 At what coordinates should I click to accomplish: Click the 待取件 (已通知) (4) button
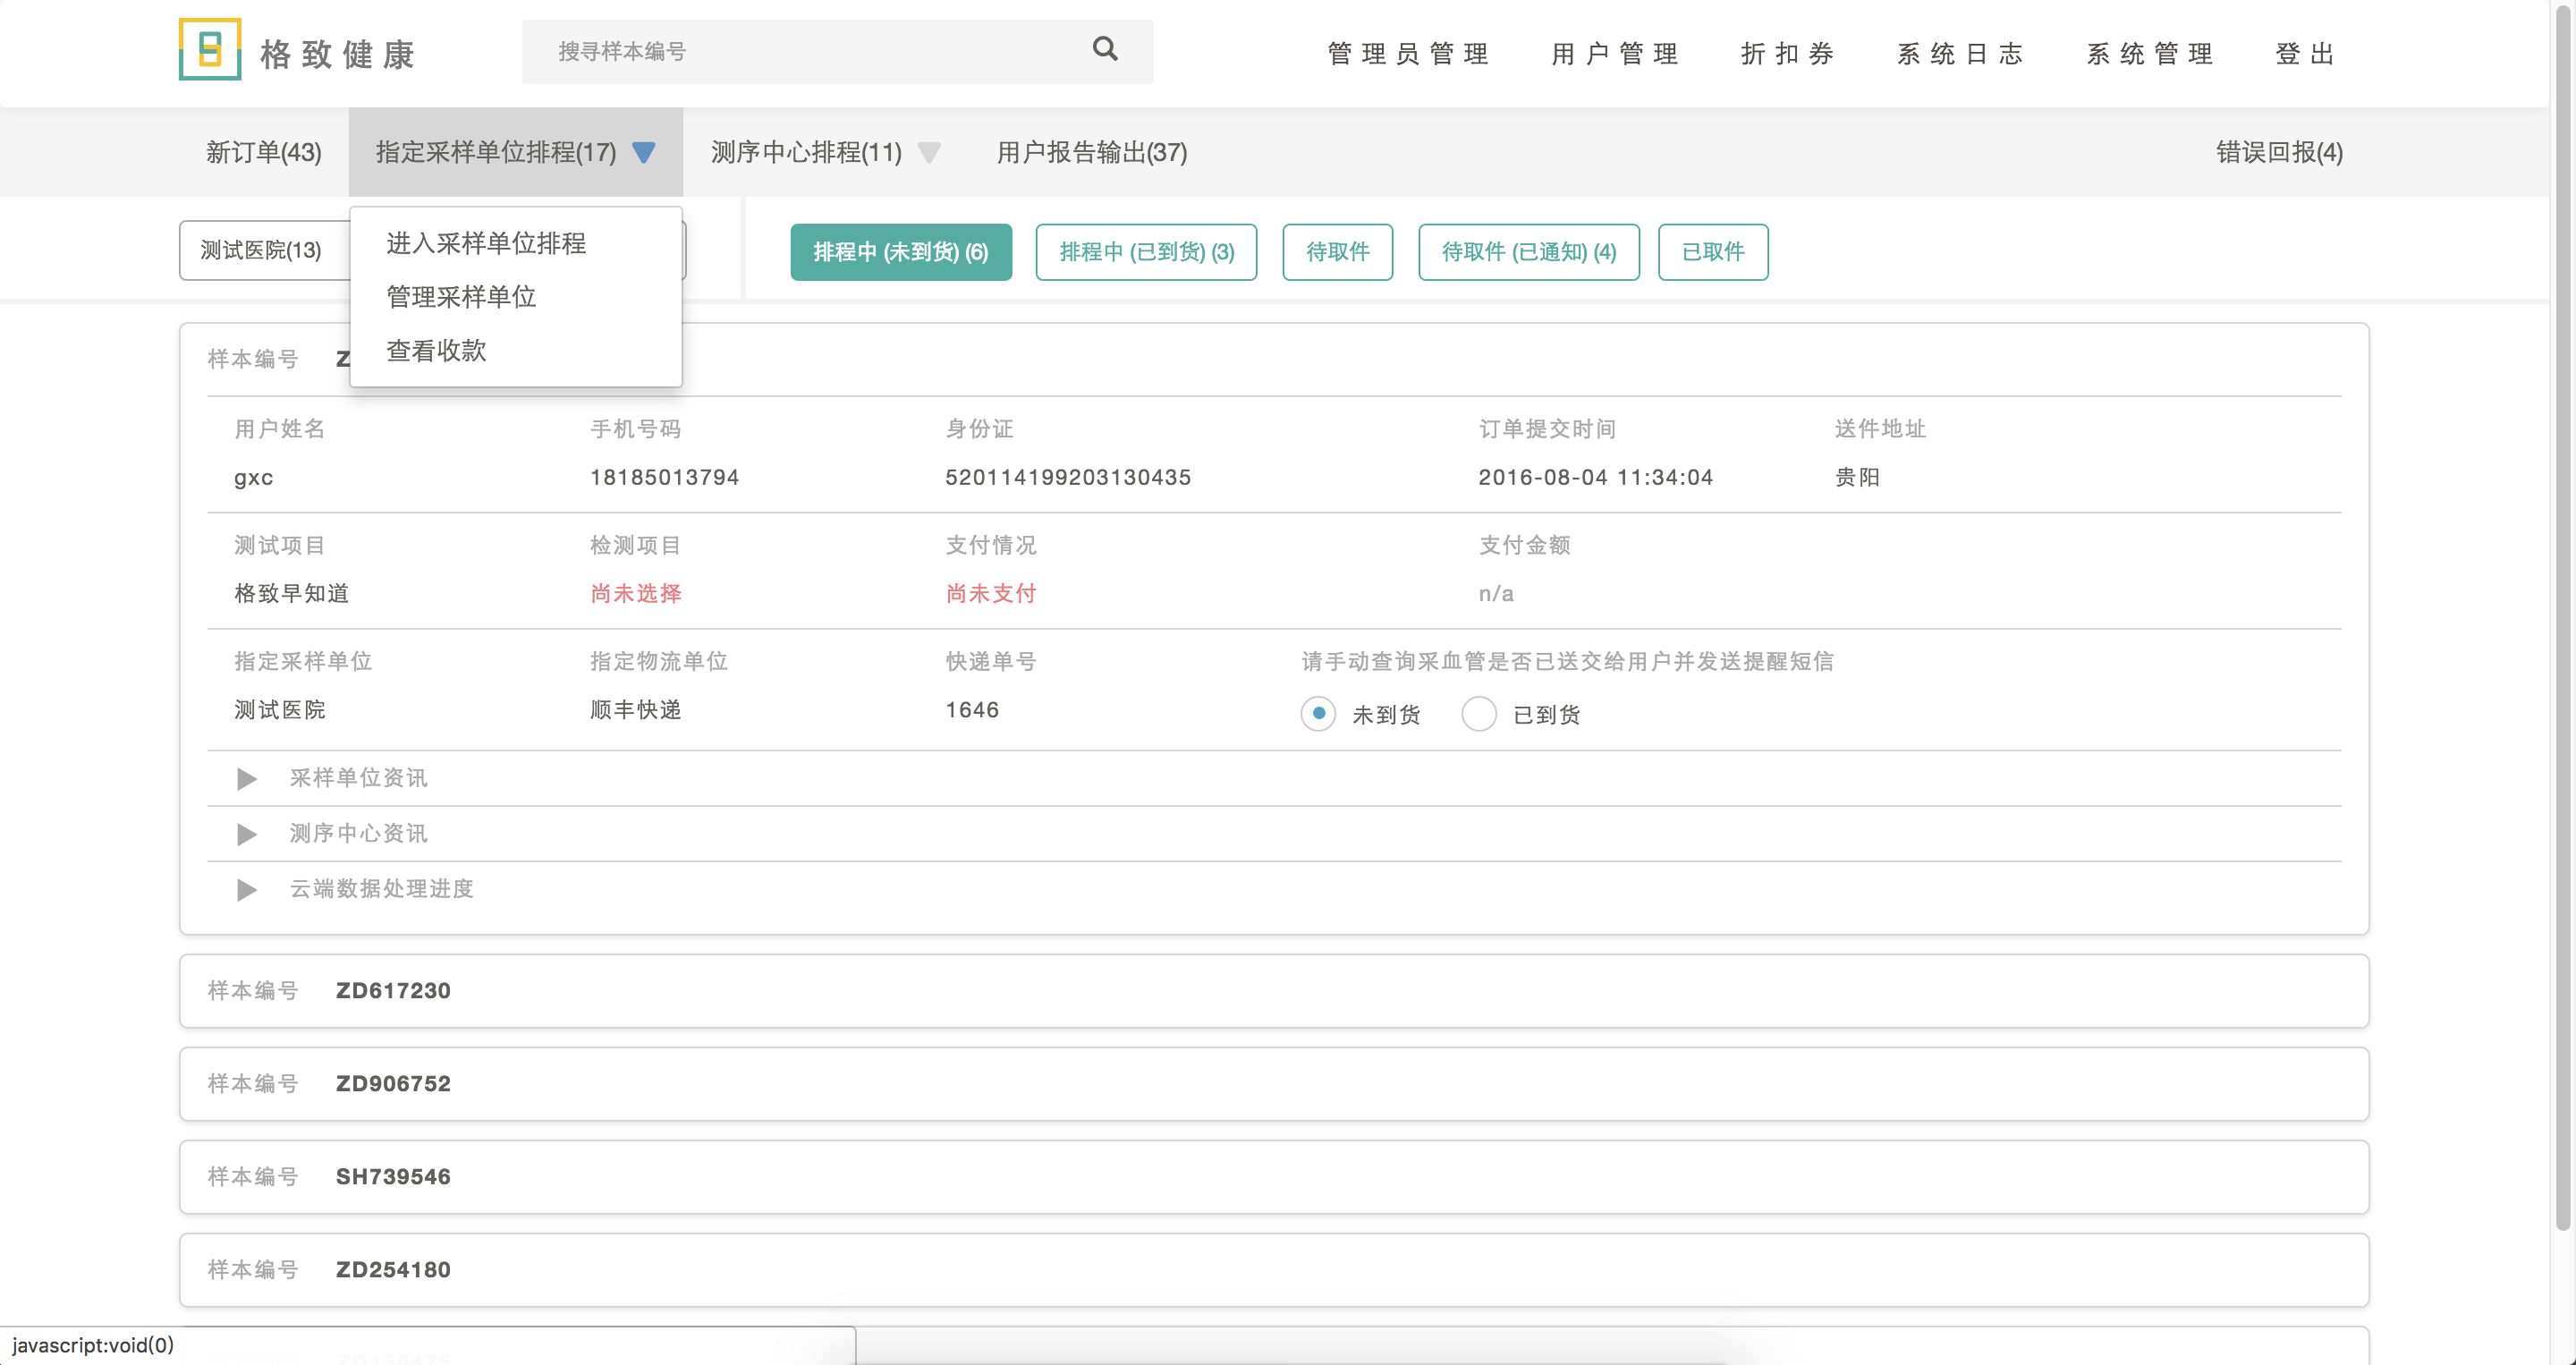[x=1528, y=252]
